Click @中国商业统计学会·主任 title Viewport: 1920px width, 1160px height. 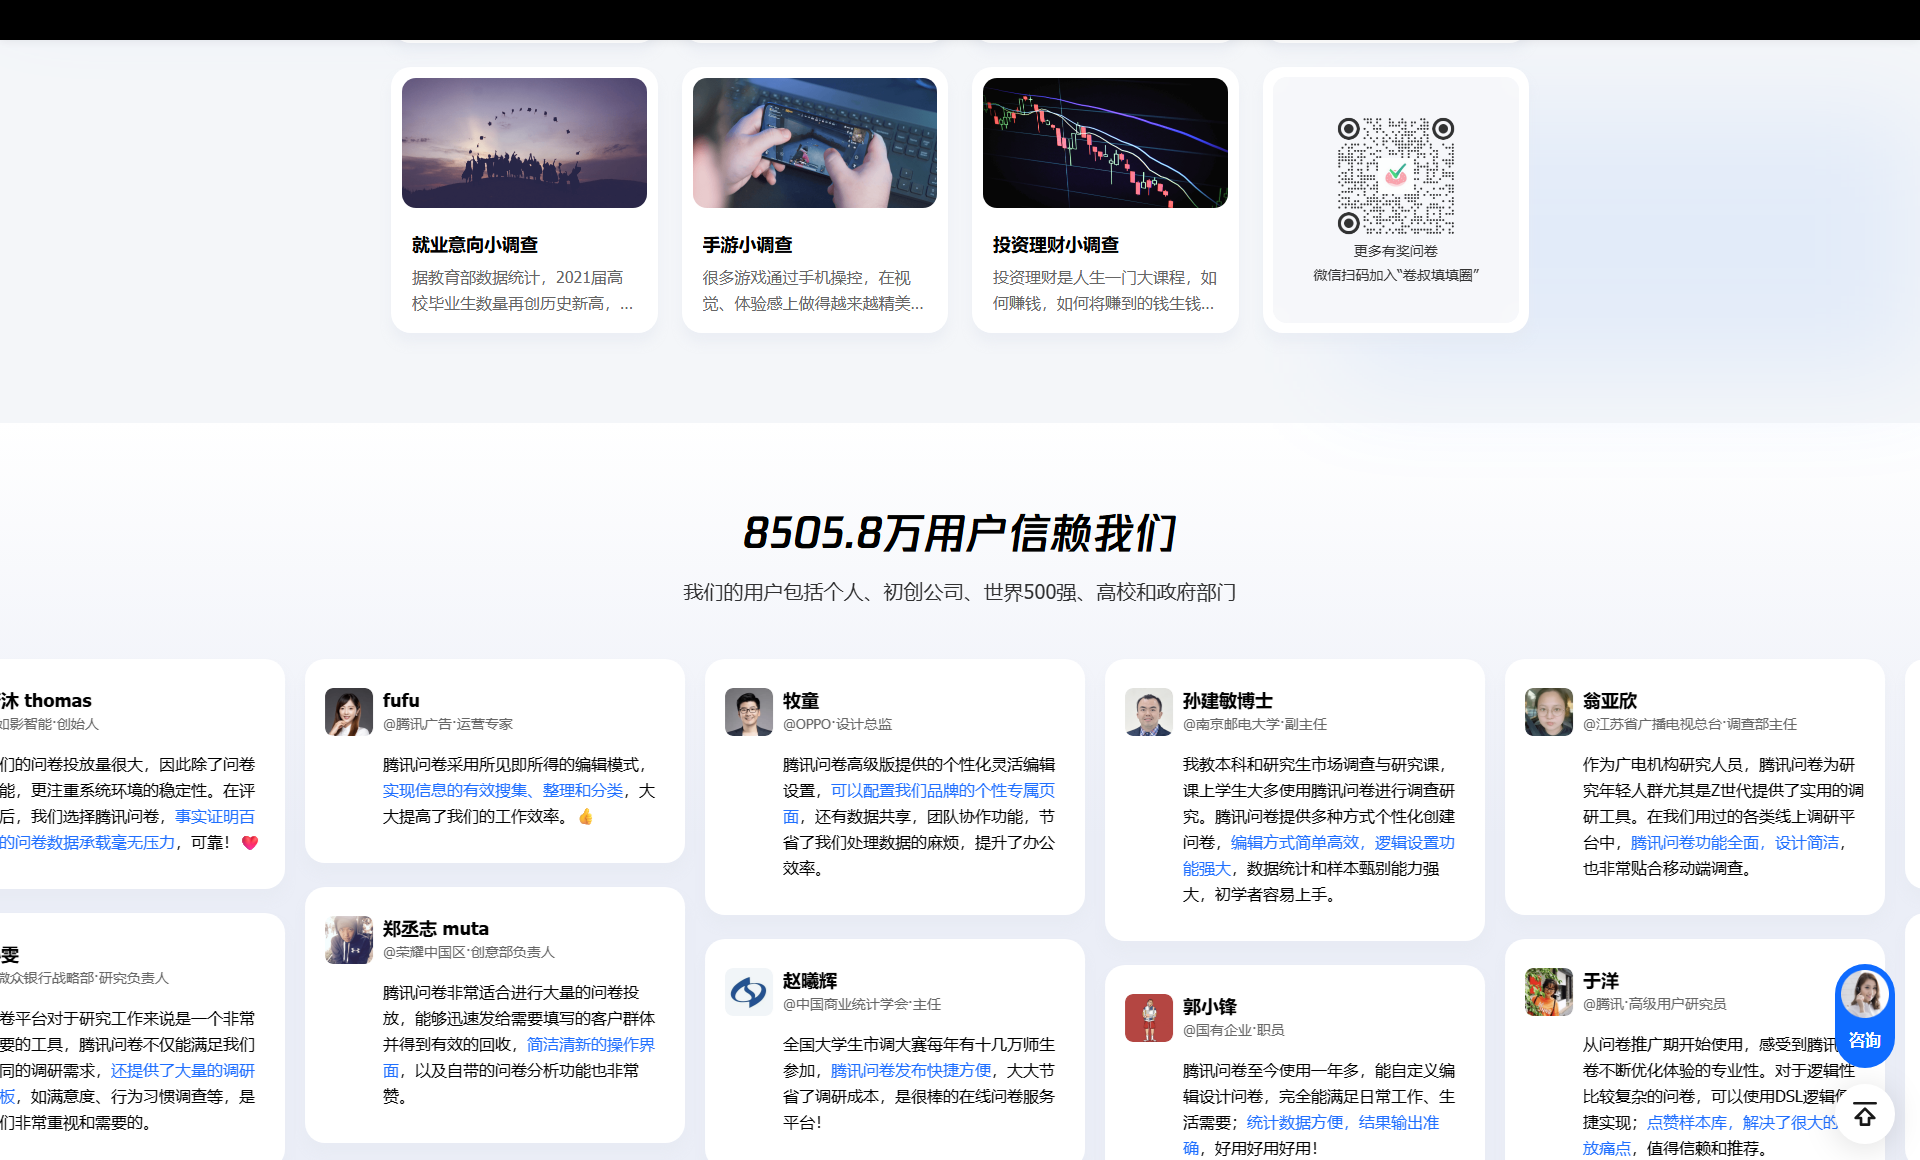pyautogui.click(x=862, y=1004)
